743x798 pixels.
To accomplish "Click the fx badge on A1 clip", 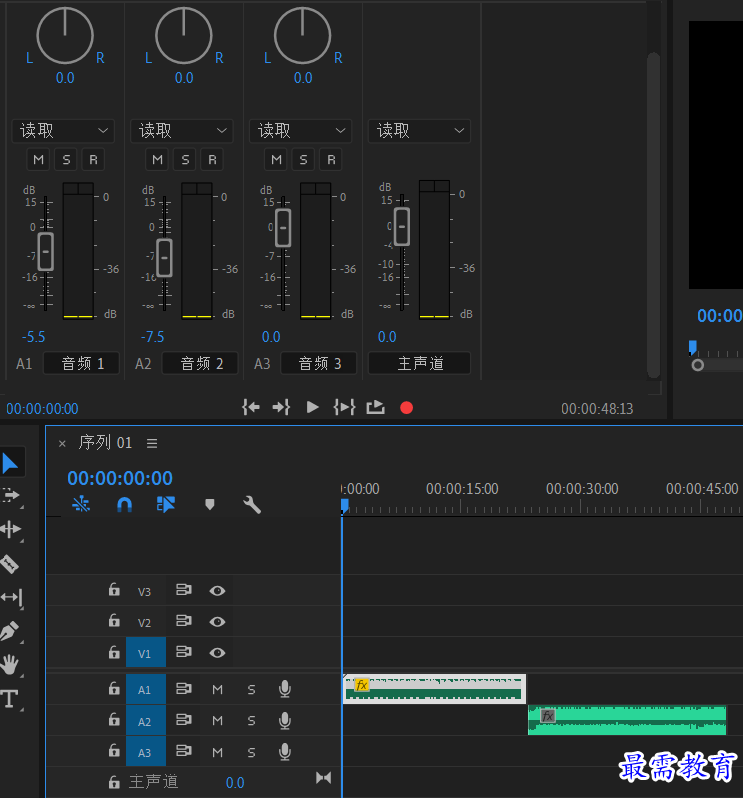I will [x=362, y=685].
